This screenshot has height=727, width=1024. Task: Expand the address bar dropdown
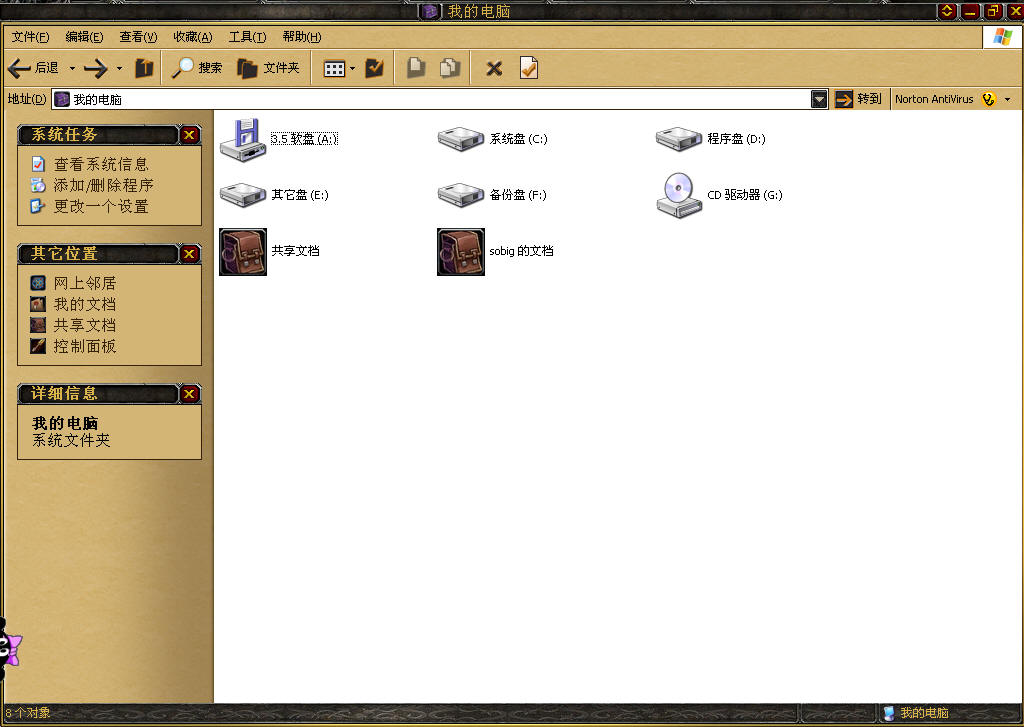(819, 99)
